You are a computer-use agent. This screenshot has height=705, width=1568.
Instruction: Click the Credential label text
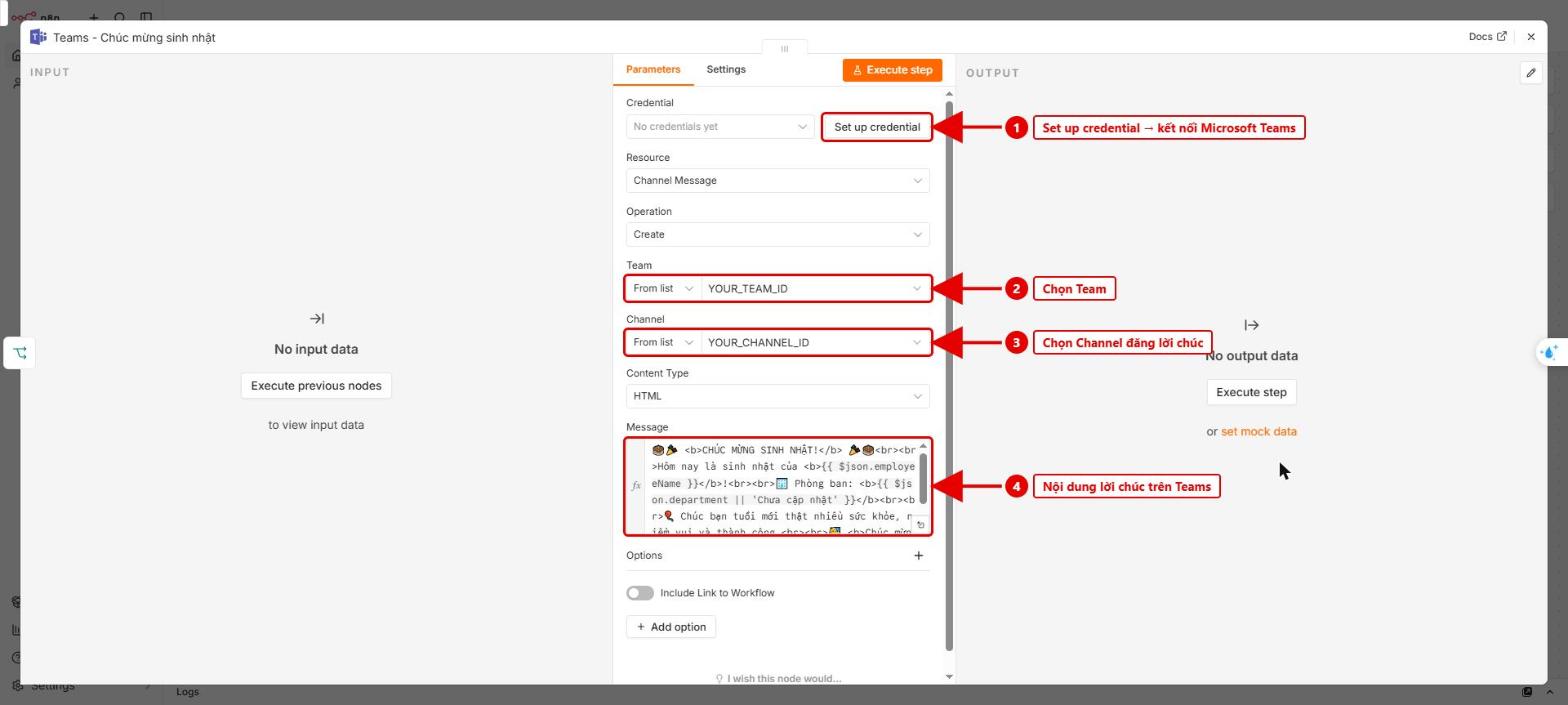[x=649, y=103]
